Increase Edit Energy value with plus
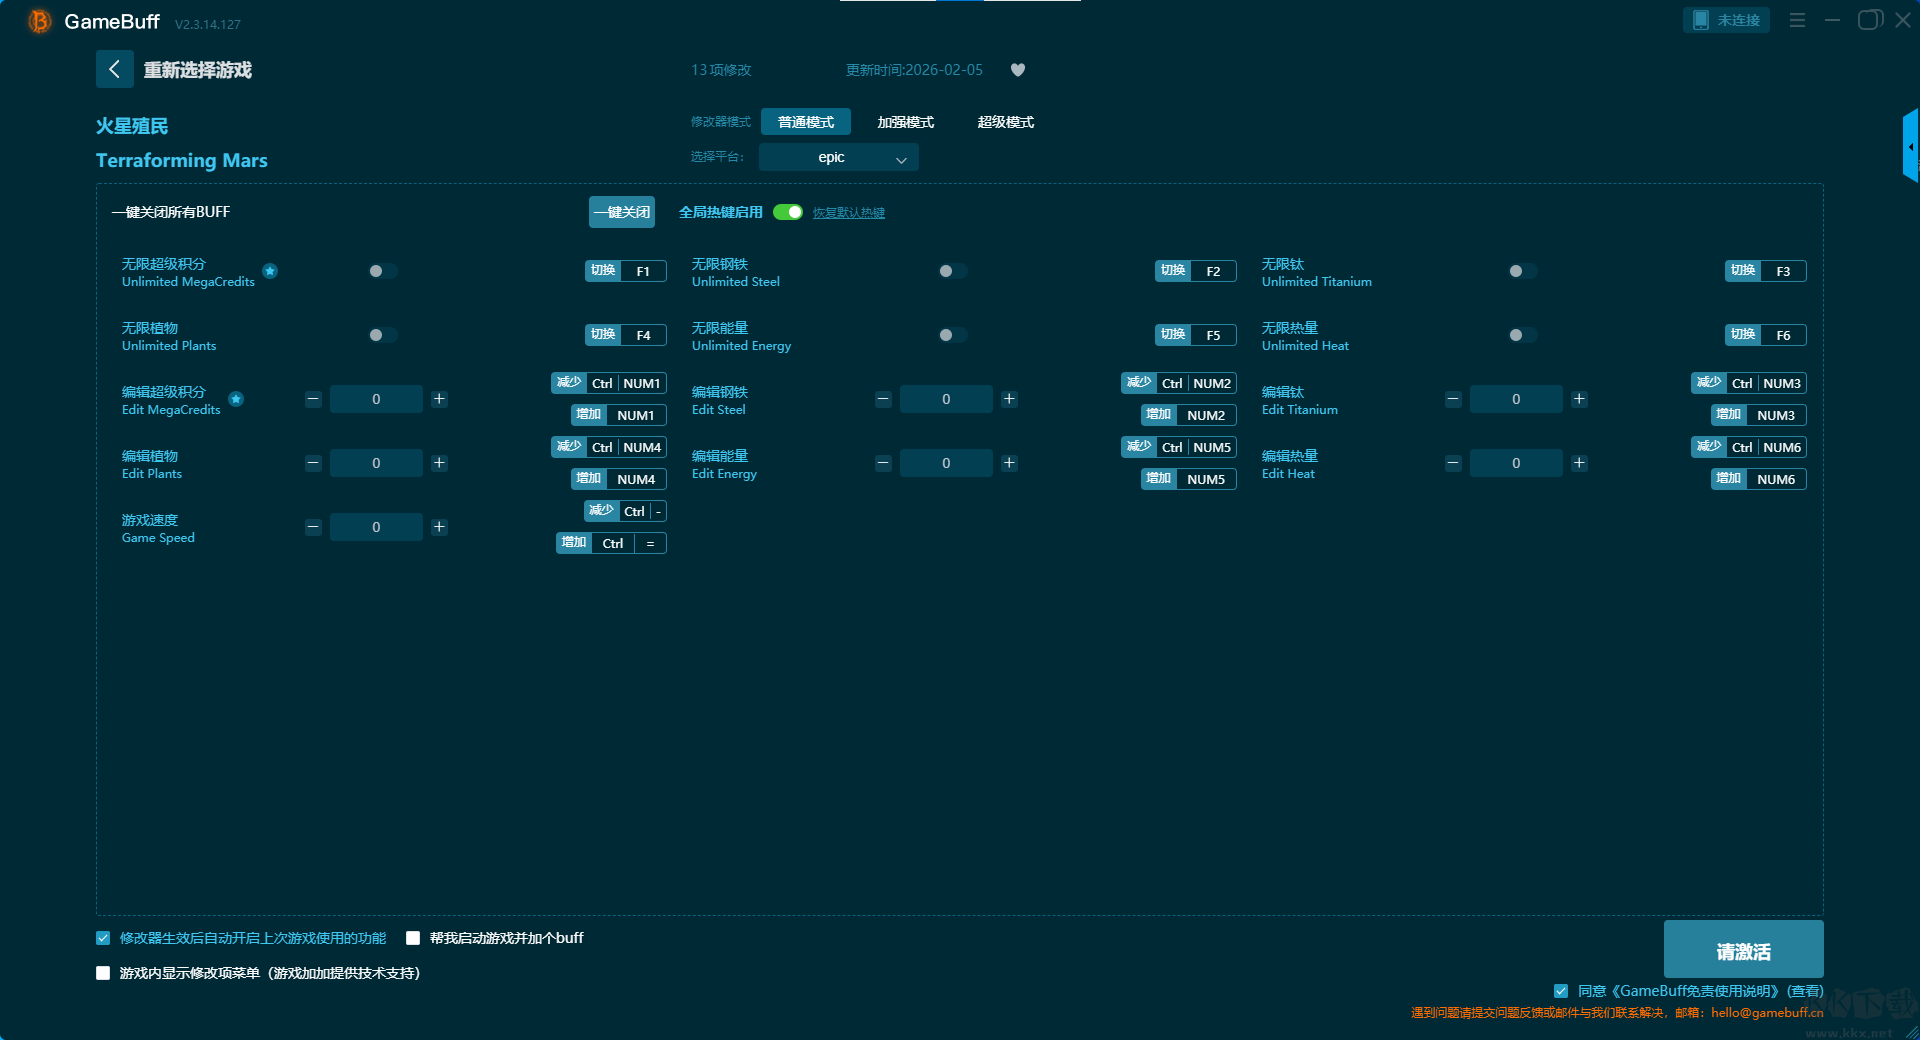This screenshot has width=1920, height=1040. [1009, 463]
